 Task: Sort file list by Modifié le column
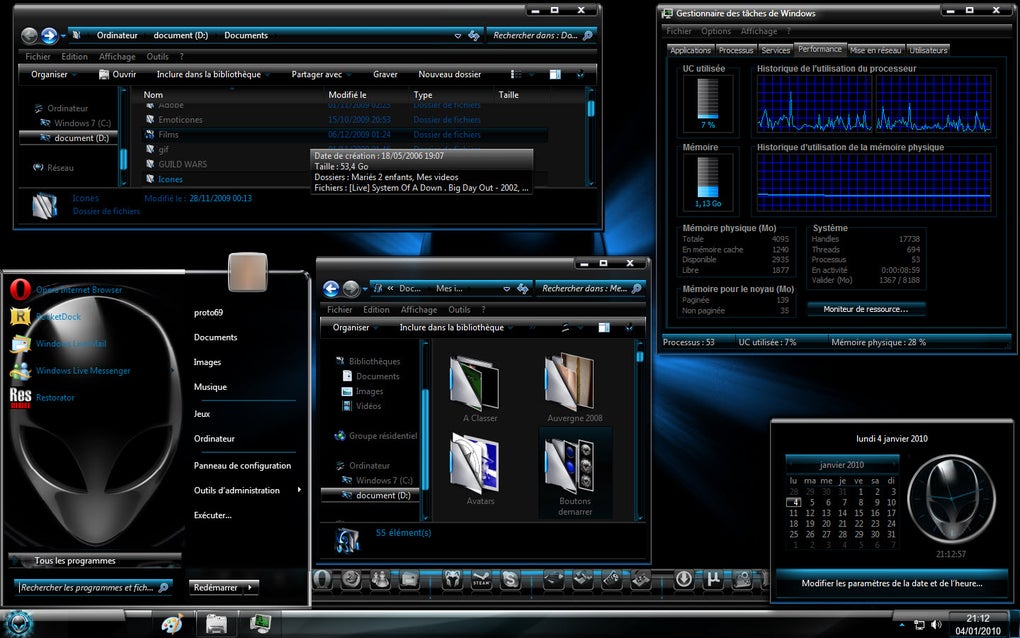pos(347,95)
